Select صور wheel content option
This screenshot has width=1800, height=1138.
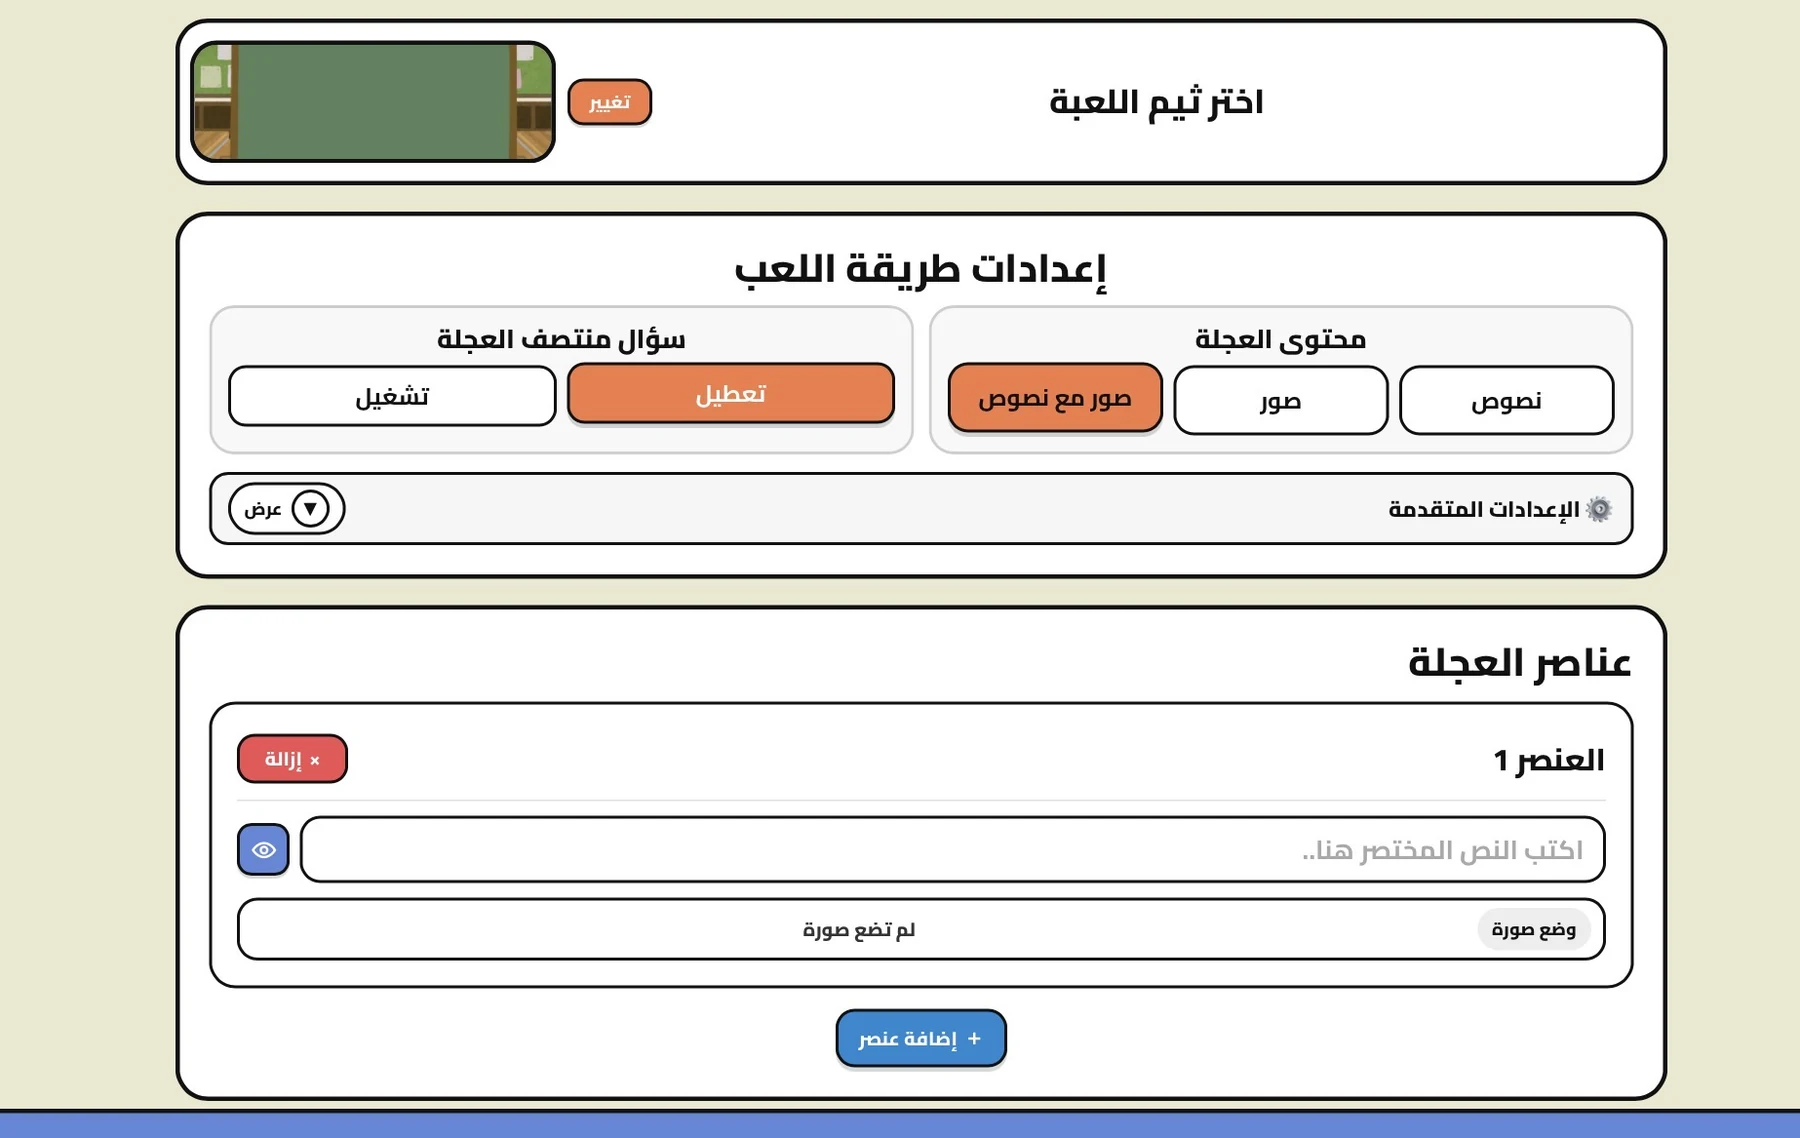click(1280, 401)
